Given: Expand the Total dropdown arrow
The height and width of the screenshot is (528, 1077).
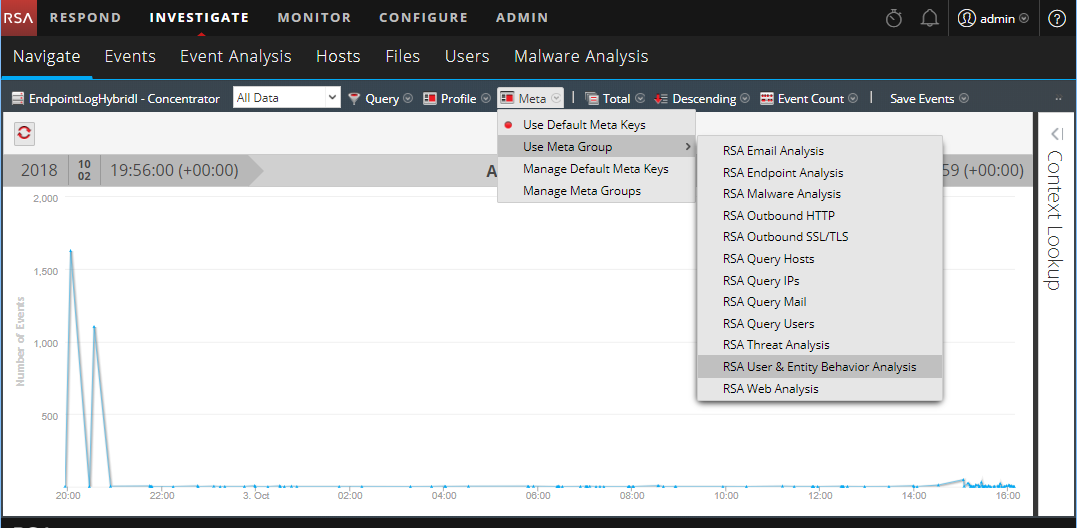Looking at the screenshot, I should 640,99.
